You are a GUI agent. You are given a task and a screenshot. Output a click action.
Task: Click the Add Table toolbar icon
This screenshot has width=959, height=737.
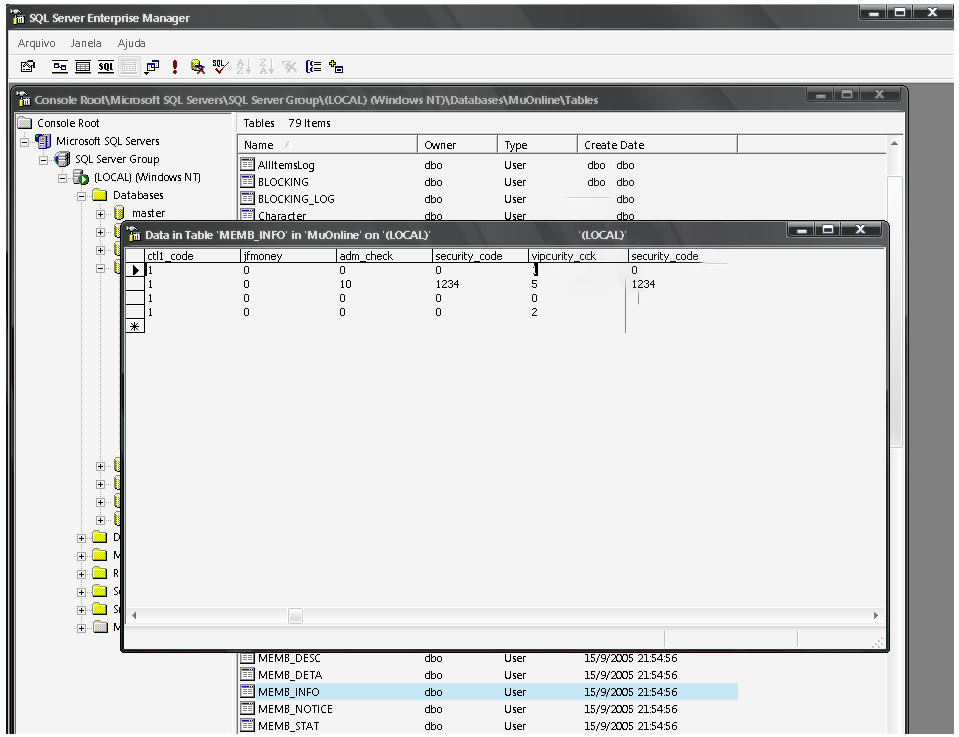(336, 67)
